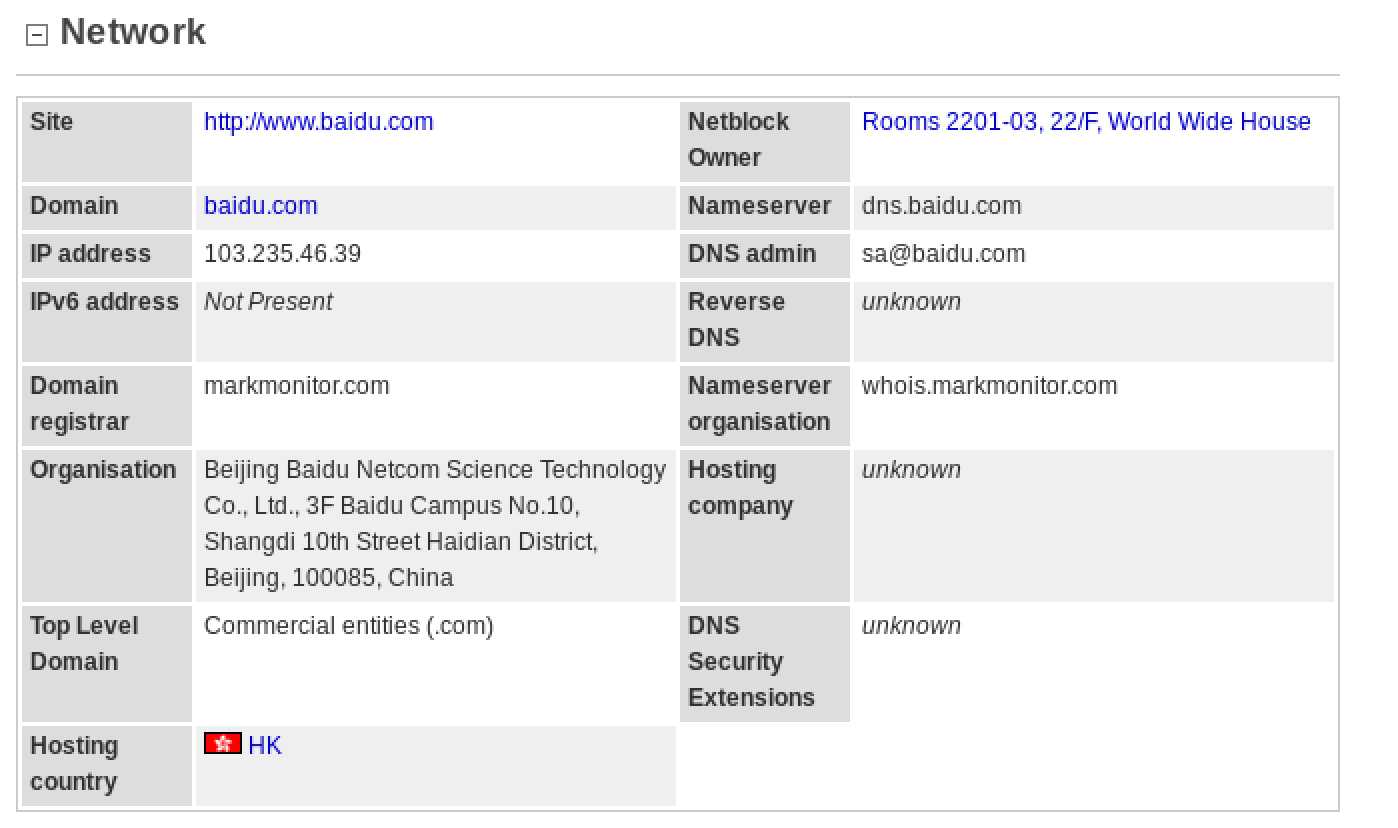Screen dimensions: 1398x828
Task: Click the Not Present IPv6 value
Action: [268, 302]
